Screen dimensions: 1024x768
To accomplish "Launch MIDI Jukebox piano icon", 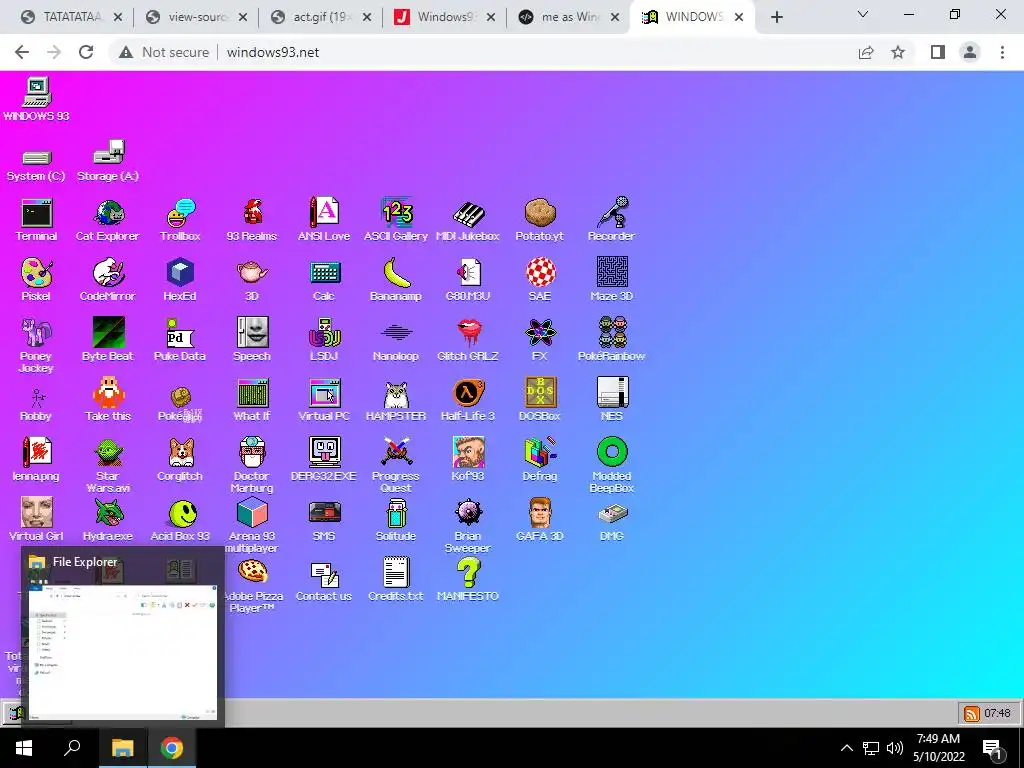I will [468, 220].
